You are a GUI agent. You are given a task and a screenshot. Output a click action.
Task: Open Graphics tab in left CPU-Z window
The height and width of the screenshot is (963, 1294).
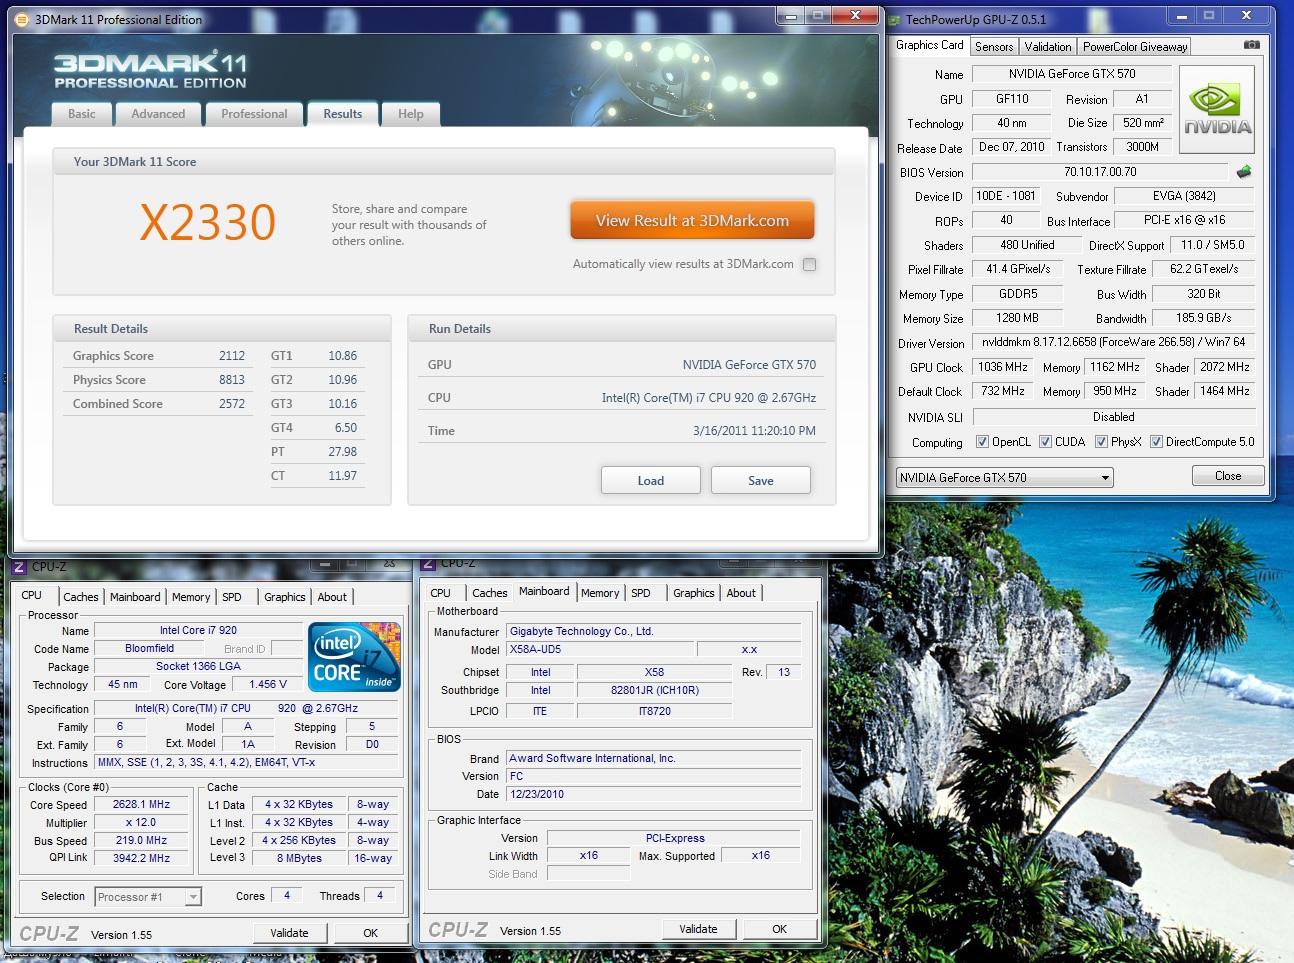[x=285, y=596]
